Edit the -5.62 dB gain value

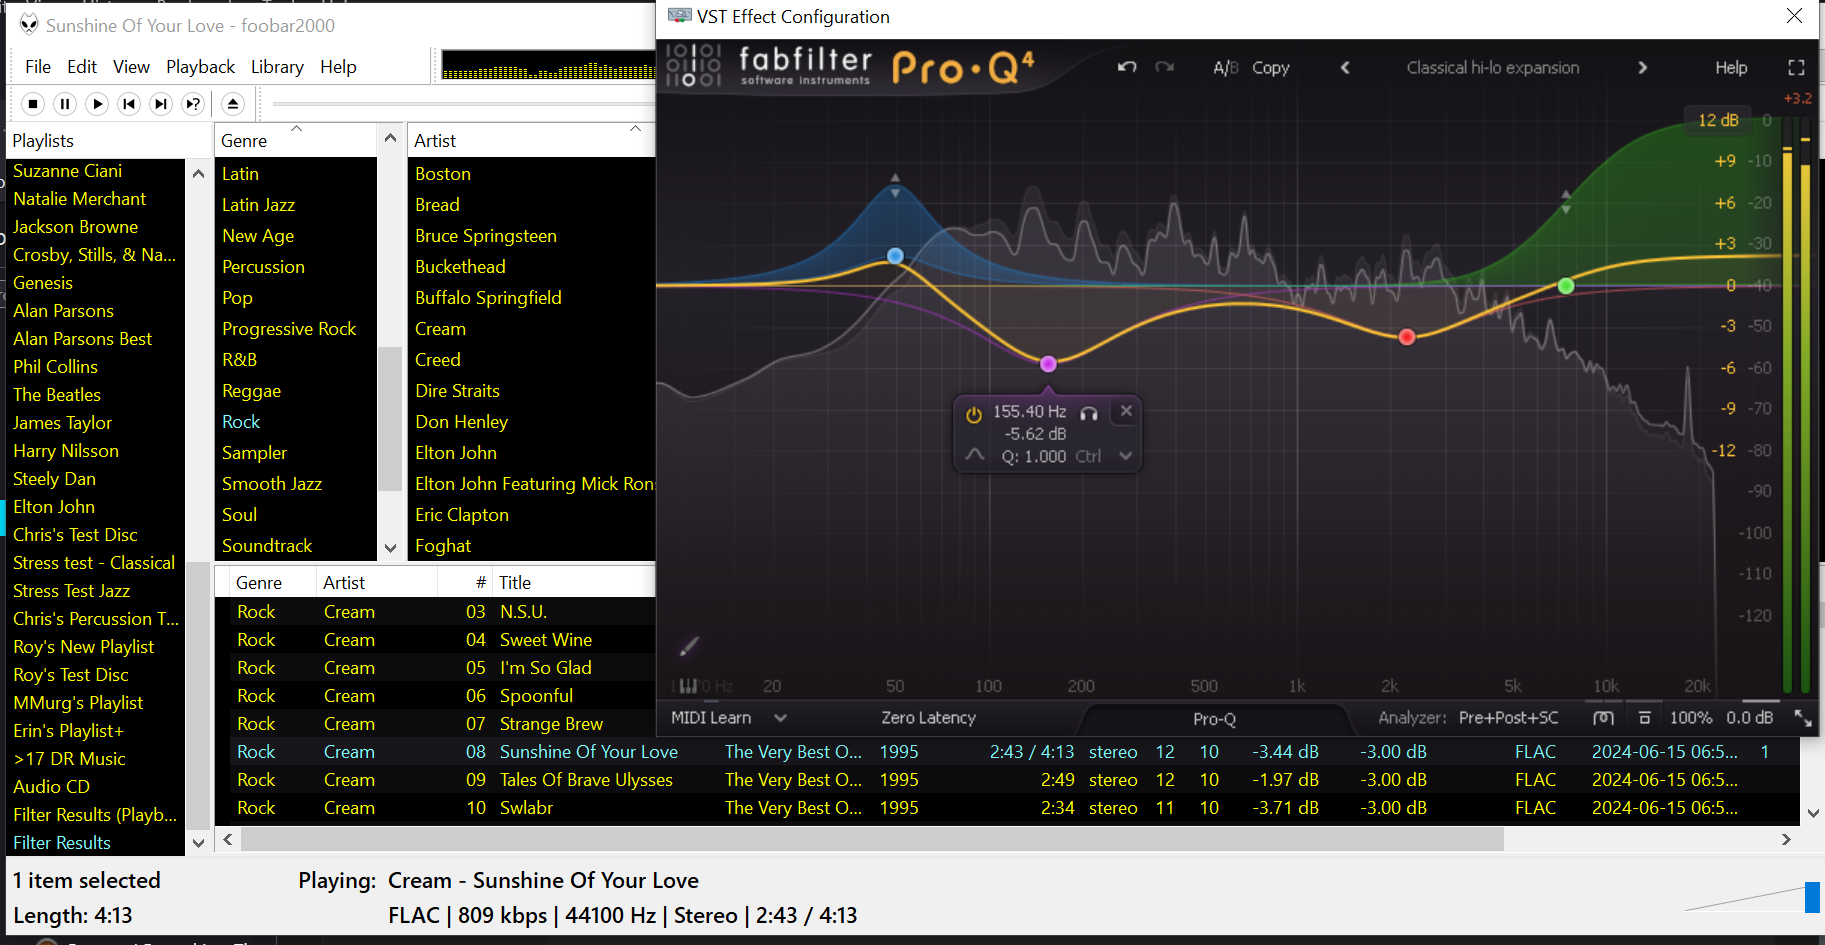click(1035, 433)
